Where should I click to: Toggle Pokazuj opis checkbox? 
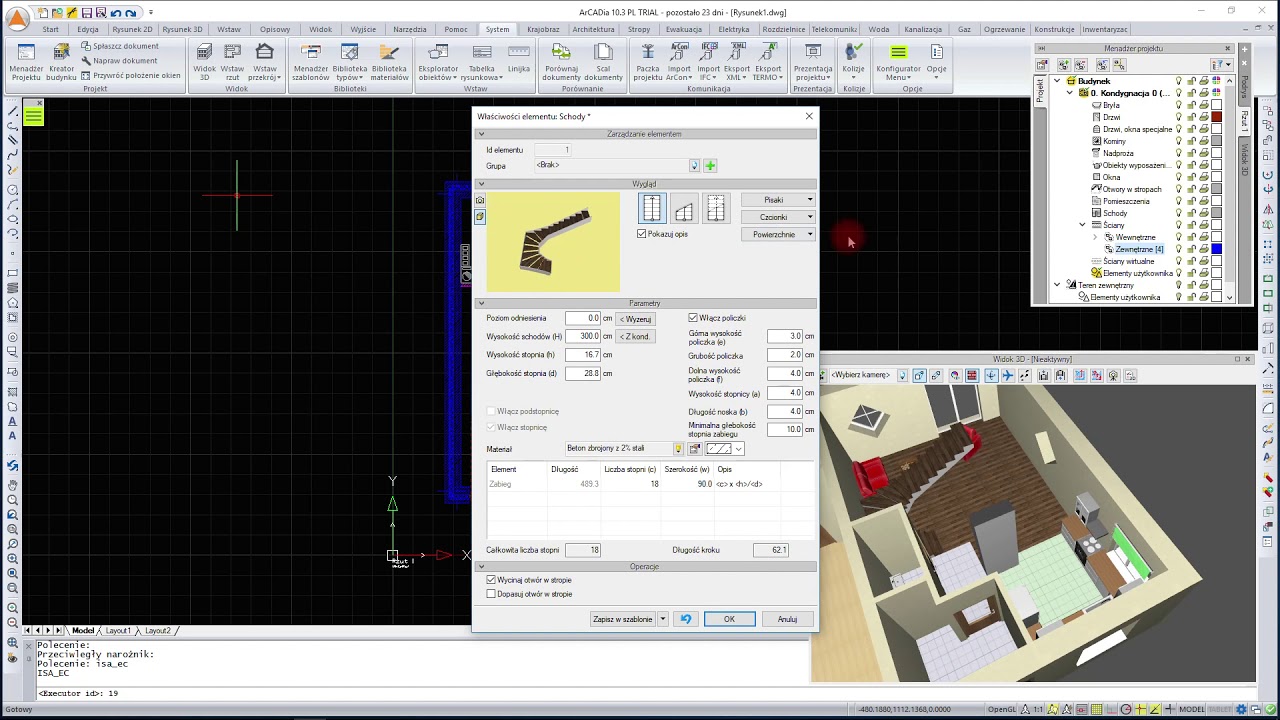click(642, 234)
